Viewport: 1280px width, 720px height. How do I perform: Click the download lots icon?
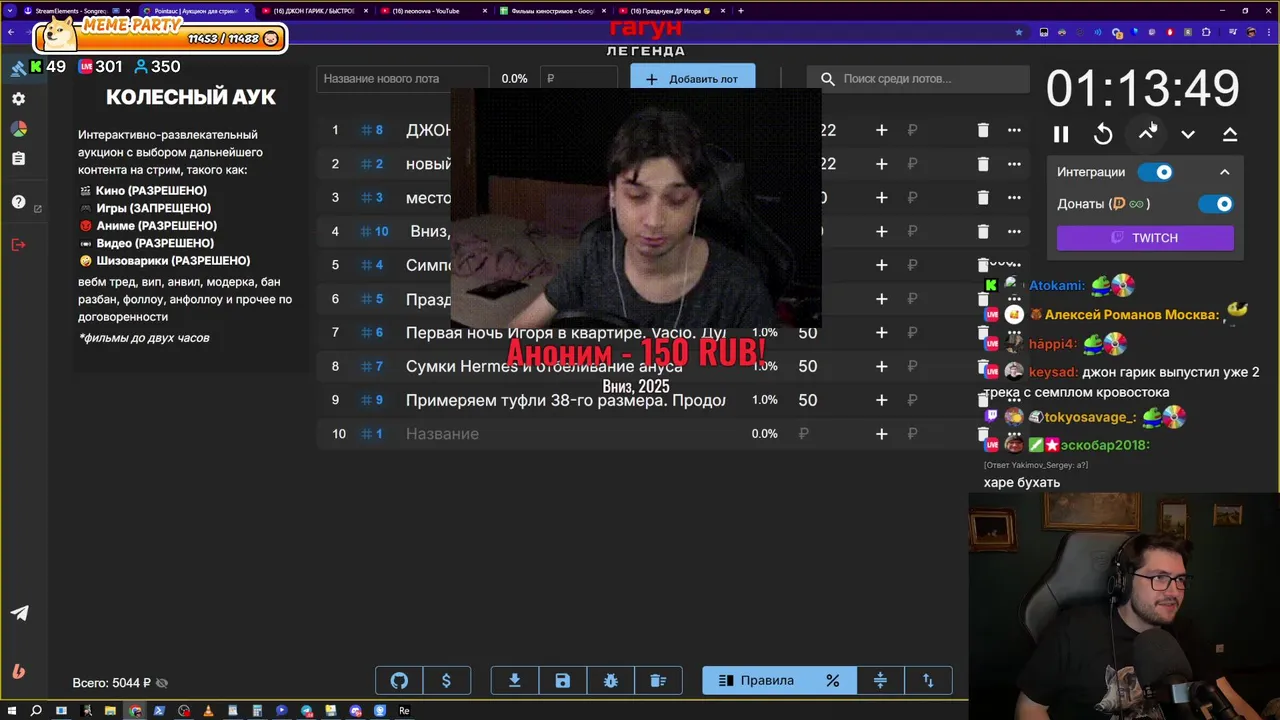tap(515, 681)
